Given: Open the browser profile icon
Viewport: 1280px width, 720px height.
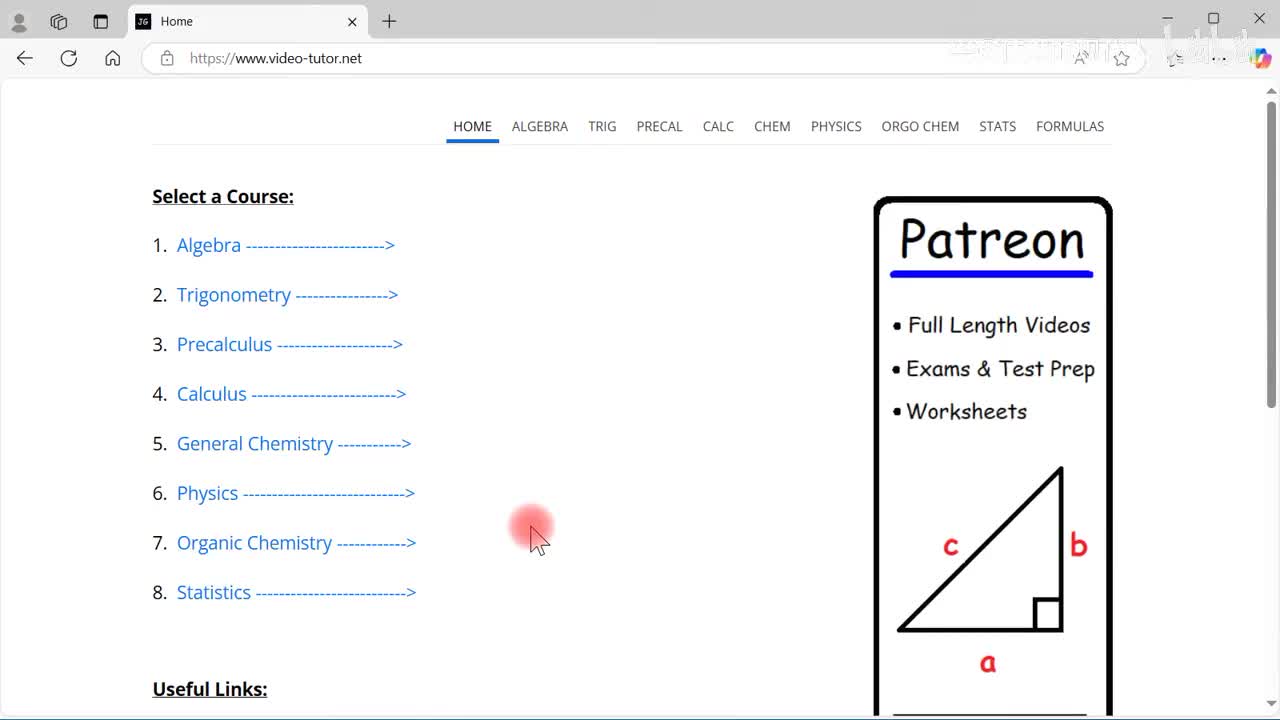Looking at the screenshot, I should [19, 21].
